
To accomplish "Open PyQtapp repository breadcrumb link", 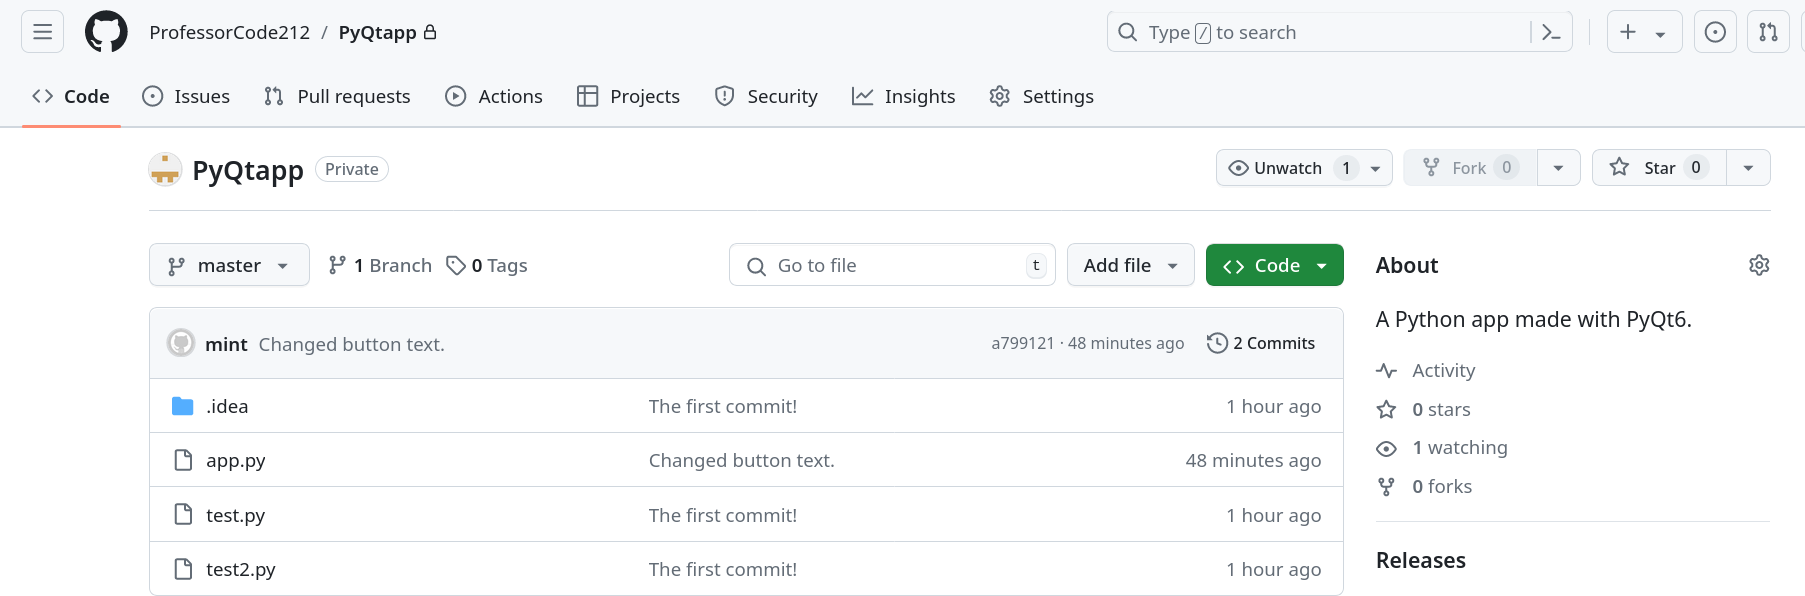I will coord(377,32).
